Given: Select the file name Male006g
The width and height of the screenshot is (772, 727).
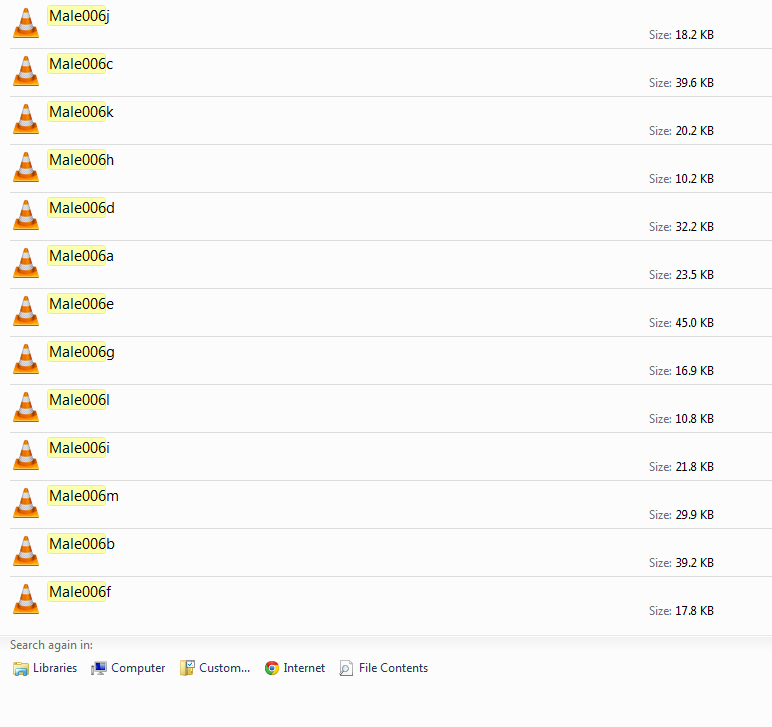Looking at the screenshot, I should 82,352.
